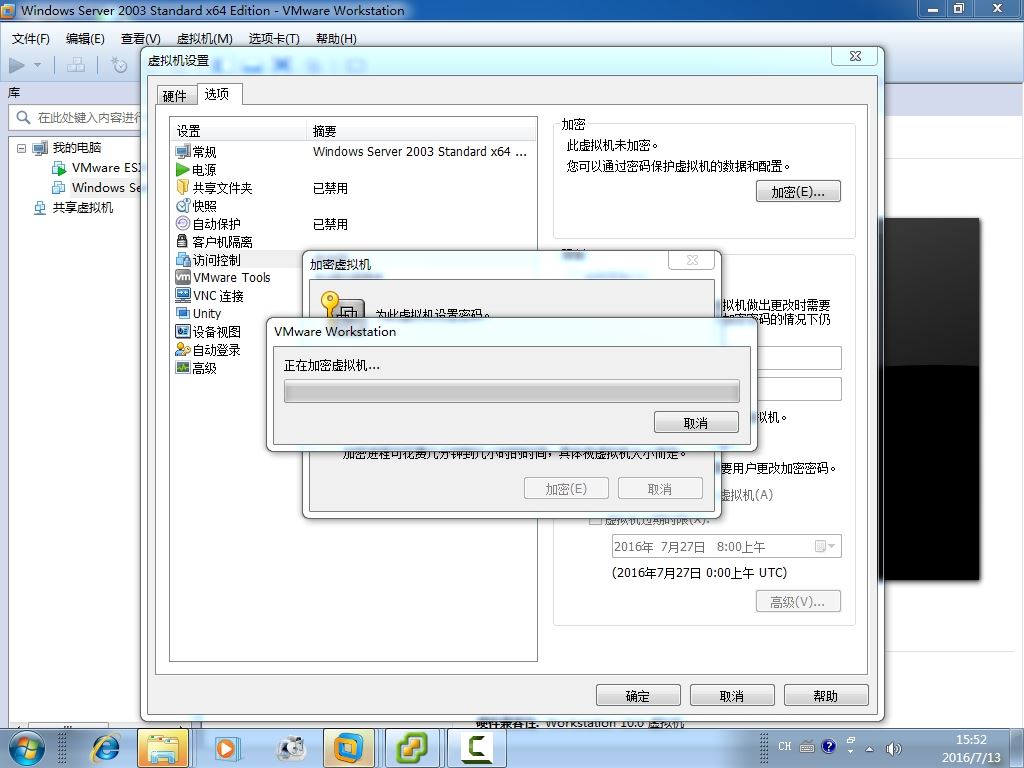Click the snapshot clock toolbar icon
This screenshot has height=768, width=1024.
click(119, 65)
